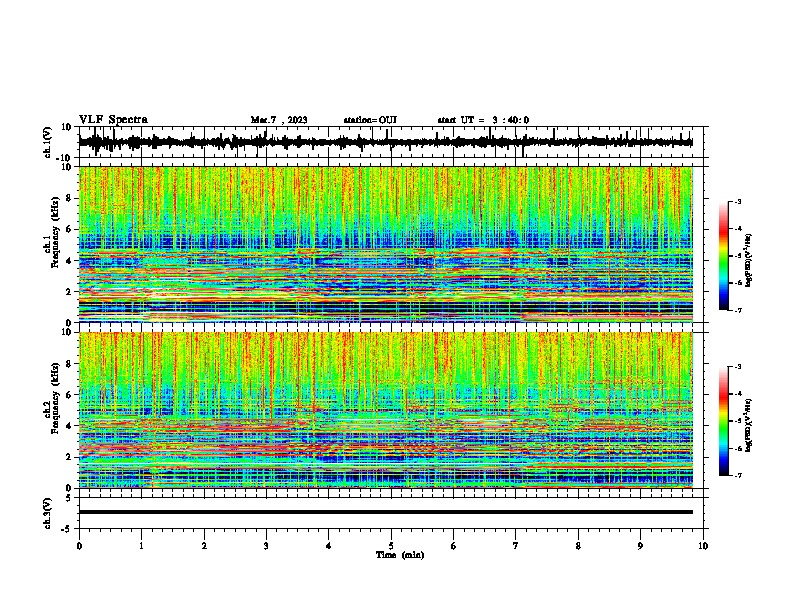Click the ch.1 "Frequency (kHz)" axis label
792x612 pixels.
click(55, 233)
